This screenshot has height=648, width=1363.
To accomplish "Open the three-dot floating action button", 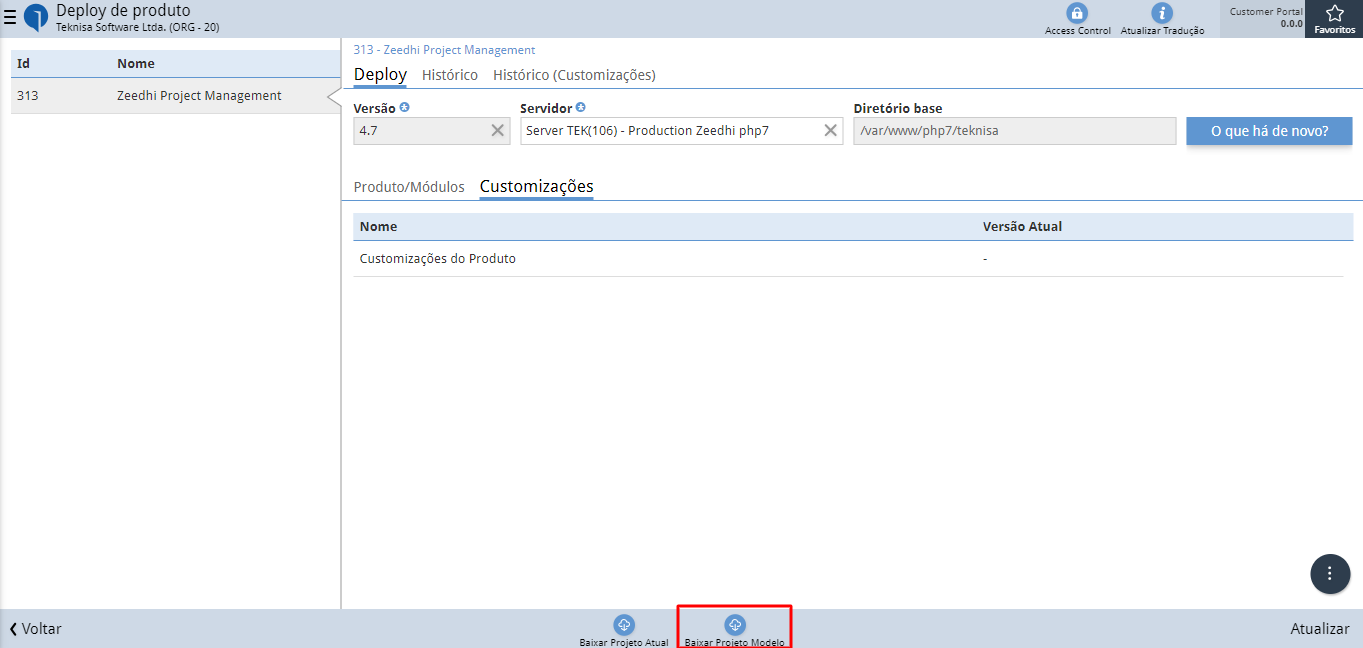I will [1330, 573].
